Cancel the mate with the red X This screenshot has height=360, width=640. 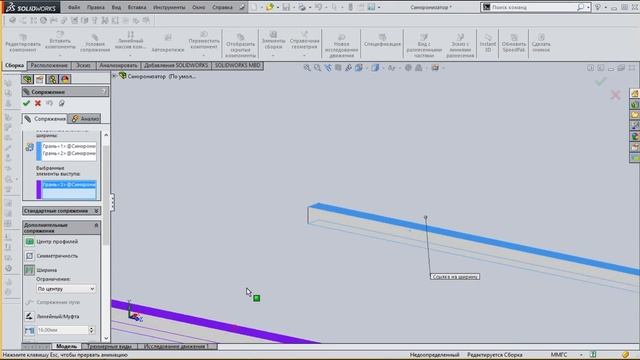pyautogui.click(x=38, y=103)
